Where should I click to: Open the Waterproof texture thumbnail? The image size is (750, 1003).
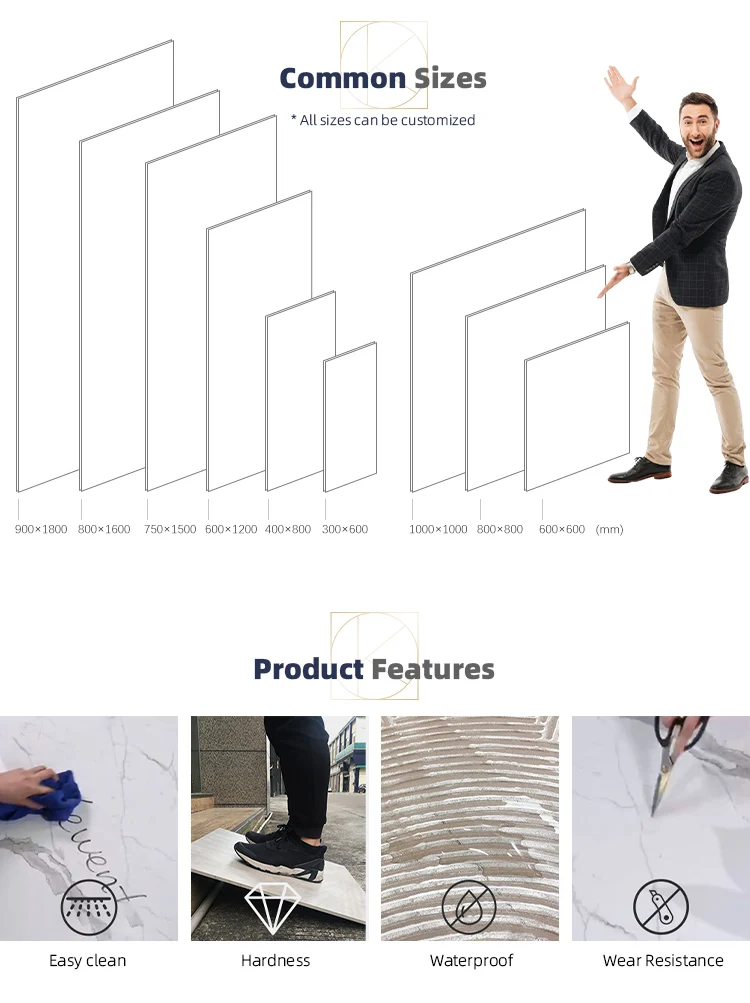click(x=470, y=828)
